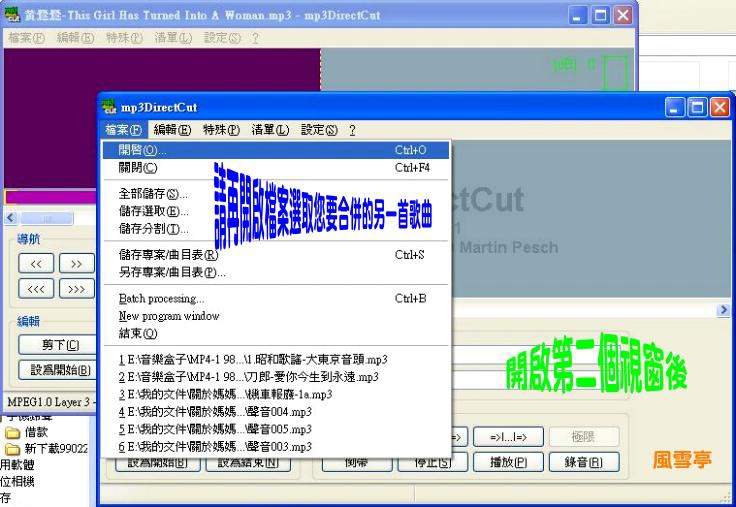
Task: Open 編輯(E) menu in front window
Action: [172, 130]
